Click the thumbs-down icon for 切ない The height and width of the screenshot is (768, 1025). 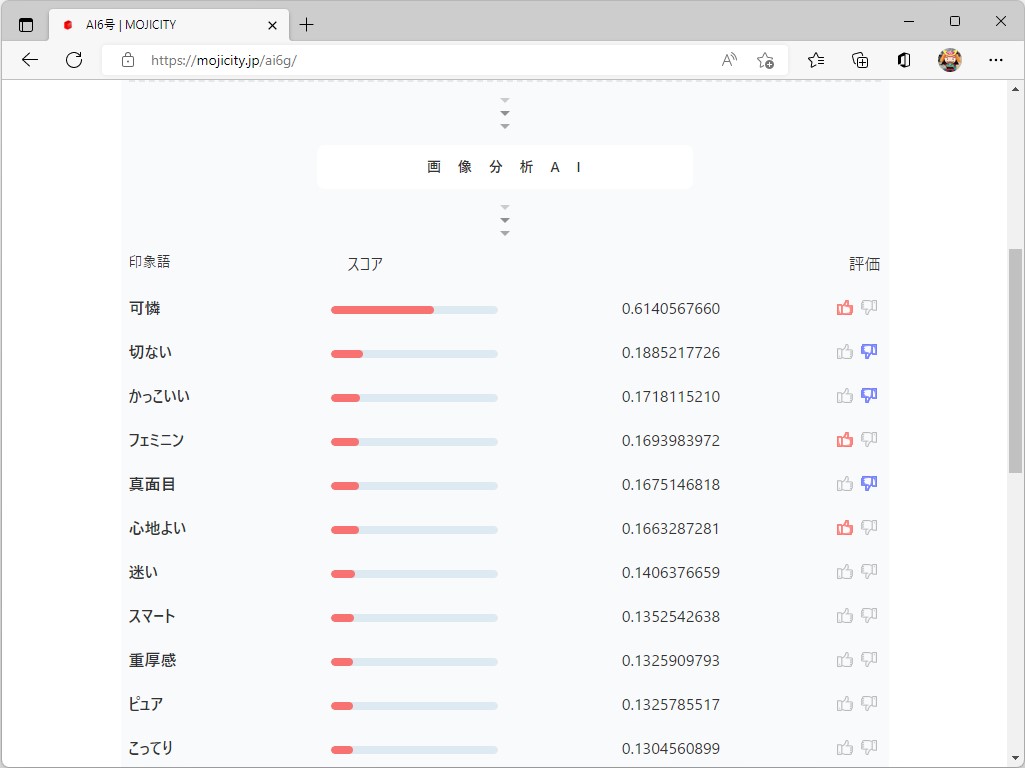pyautogui.click(x=868, y=351)
